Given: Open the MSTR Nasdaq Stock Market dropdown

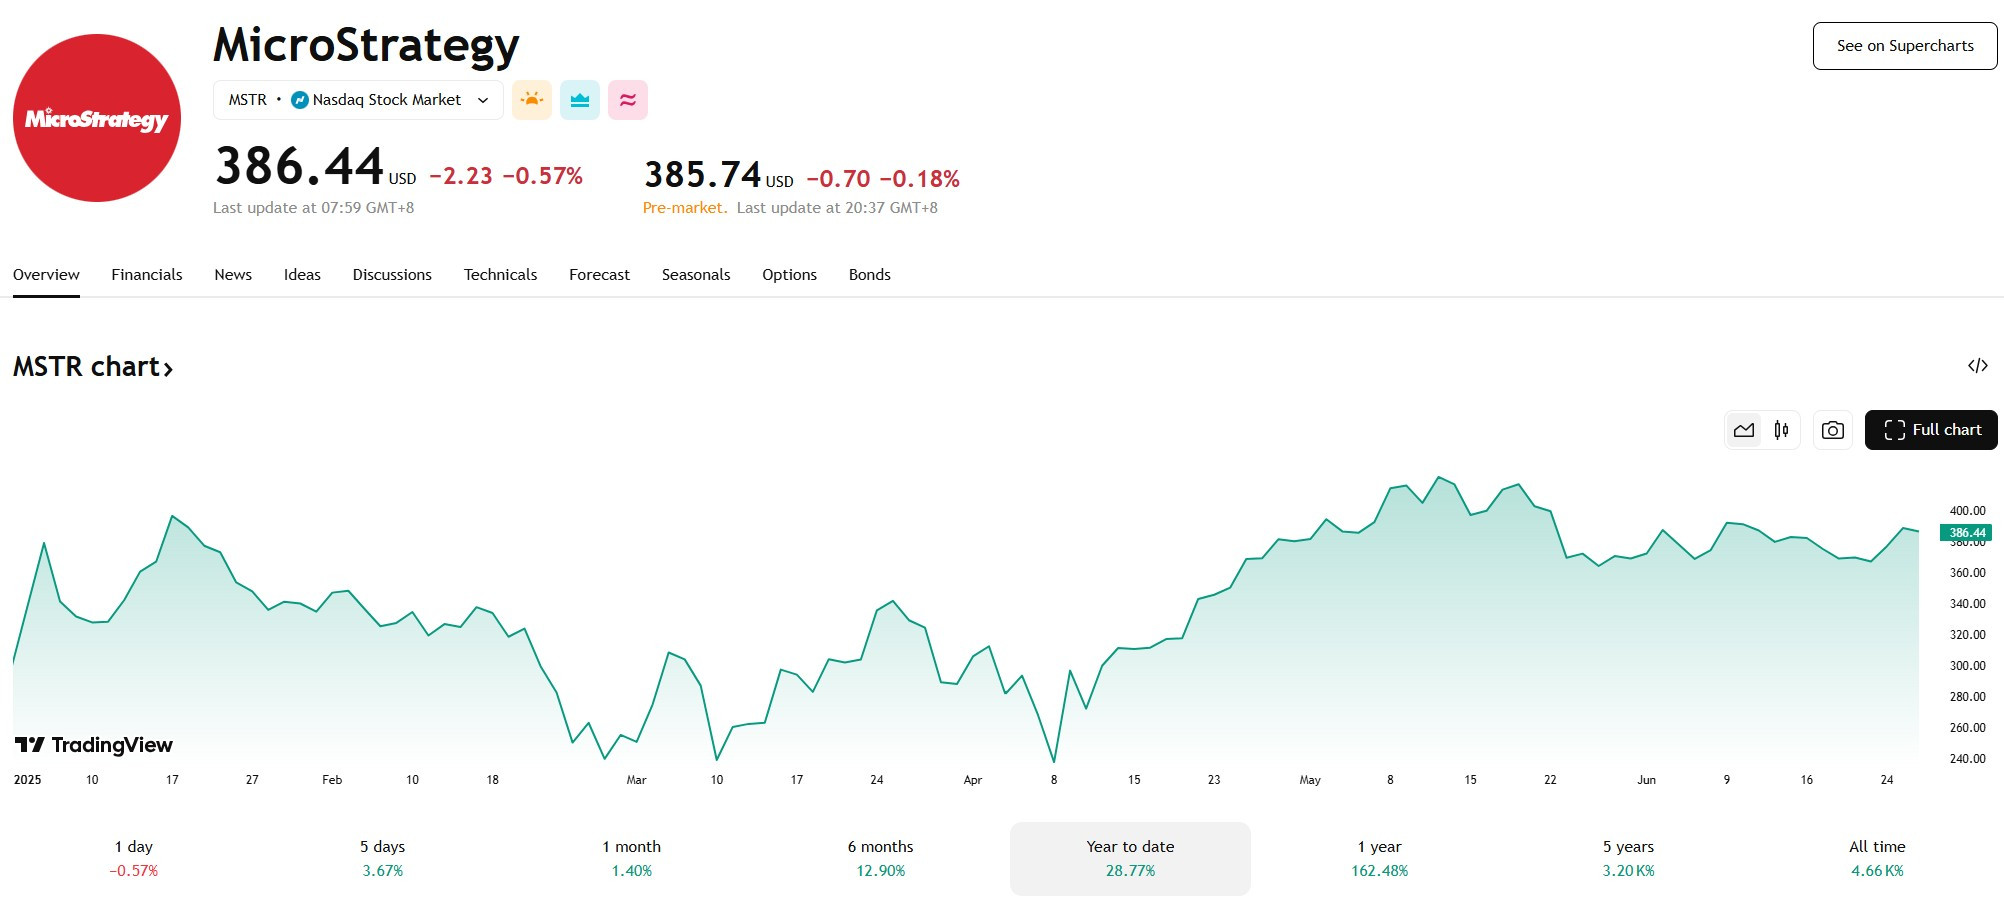Looking at the screenshot, I should pyautogui.click(x=358, y=100).
